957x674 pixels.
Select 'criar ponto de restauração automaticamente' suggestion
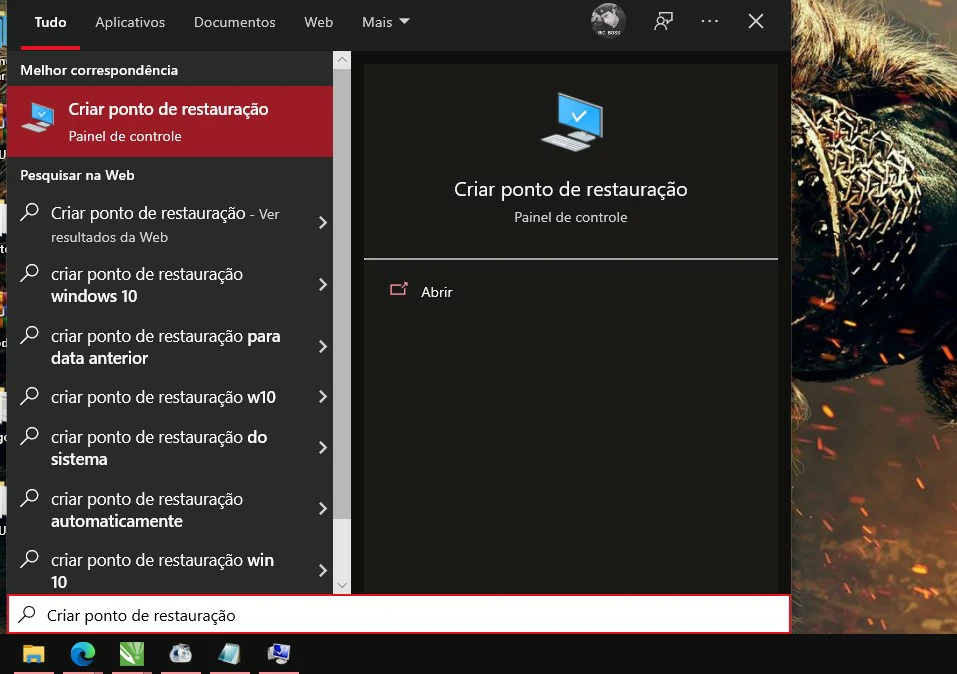coord(170,510)
